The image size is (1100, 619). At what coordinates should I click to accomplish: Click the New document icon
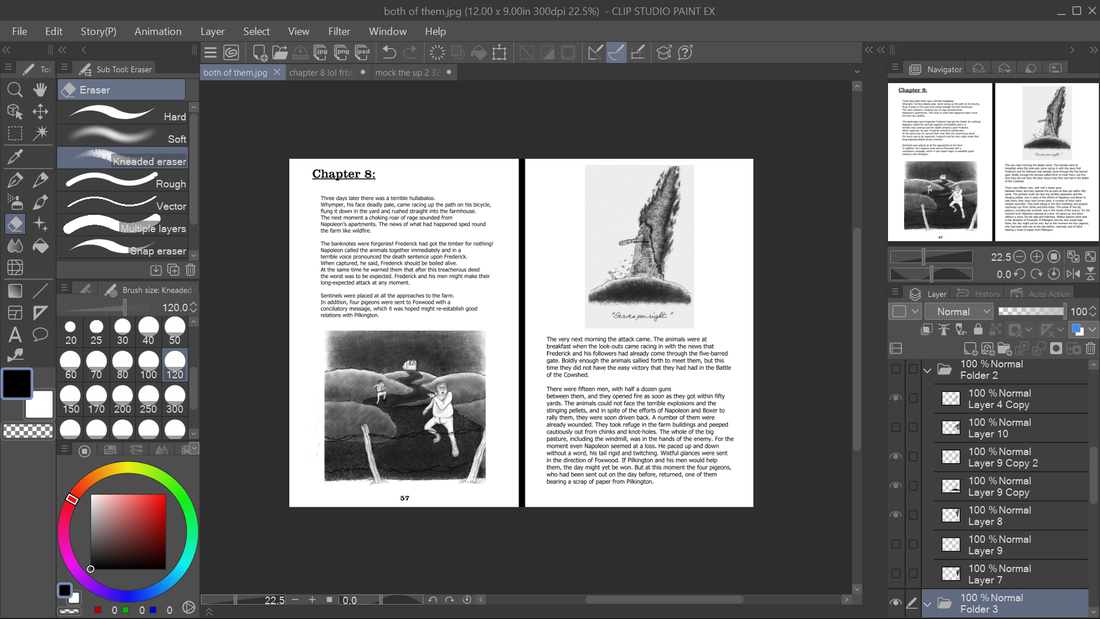coord(259,53)
